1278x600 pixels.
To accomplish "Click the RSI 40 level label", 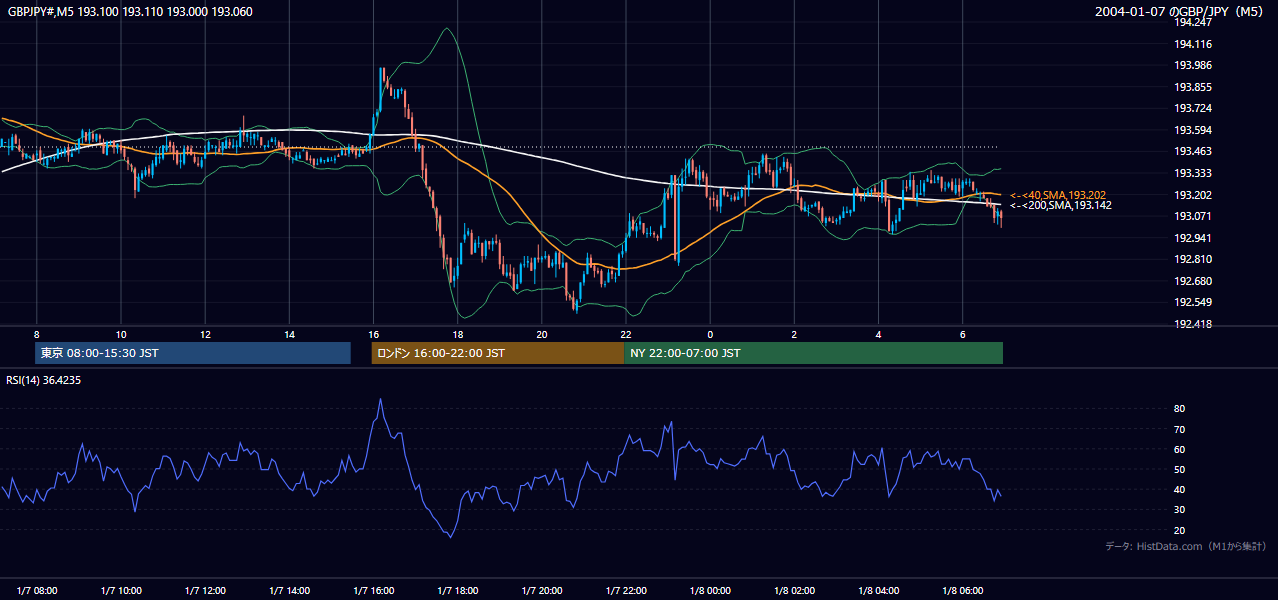I will (x=1180, y=489).
